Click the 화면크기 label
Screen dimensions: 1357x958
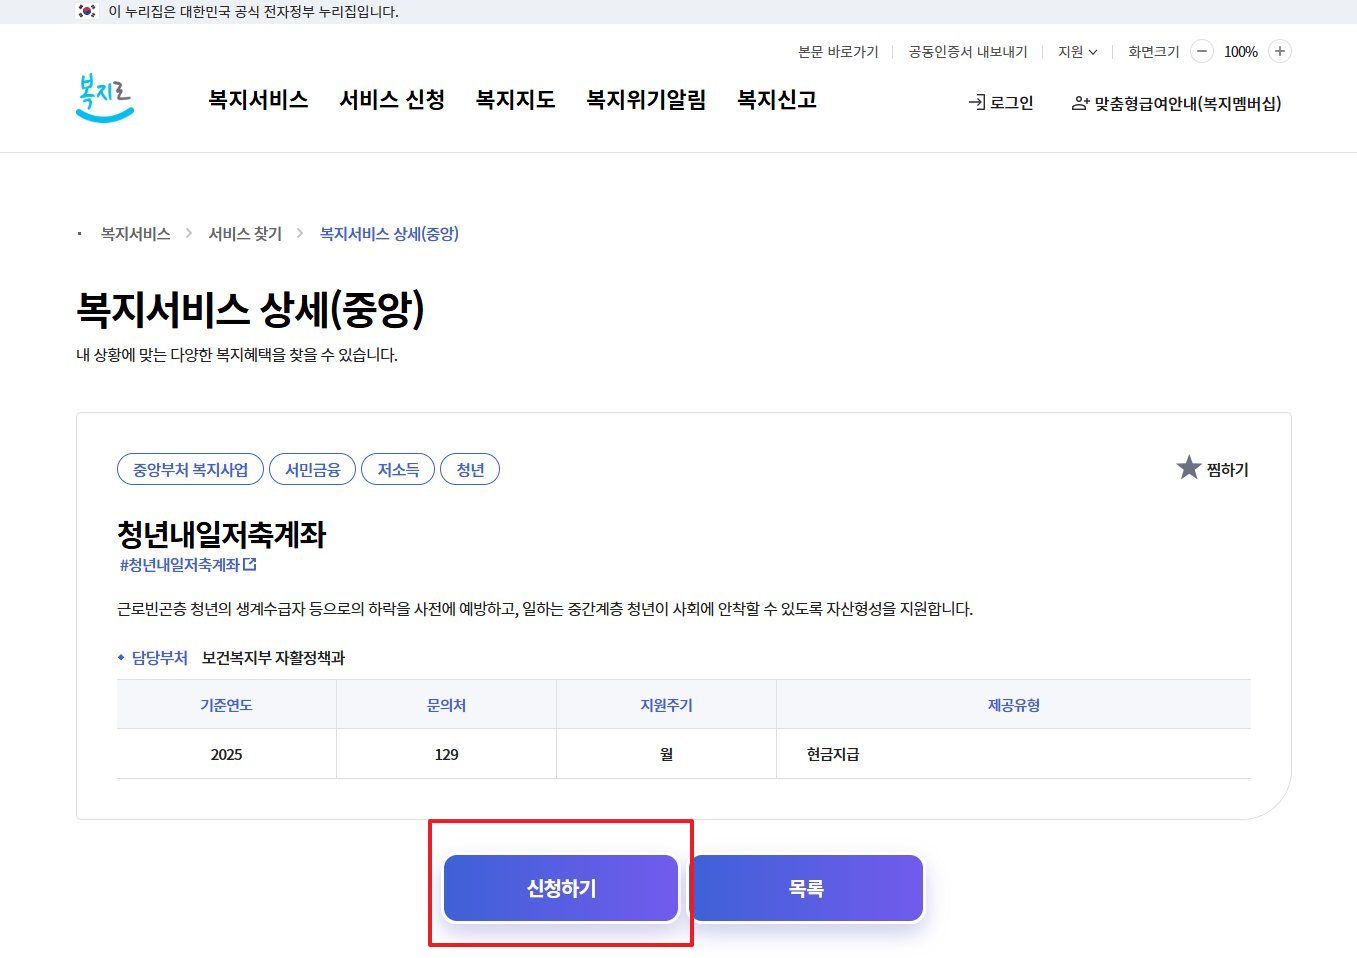(x=1154, y=52)
